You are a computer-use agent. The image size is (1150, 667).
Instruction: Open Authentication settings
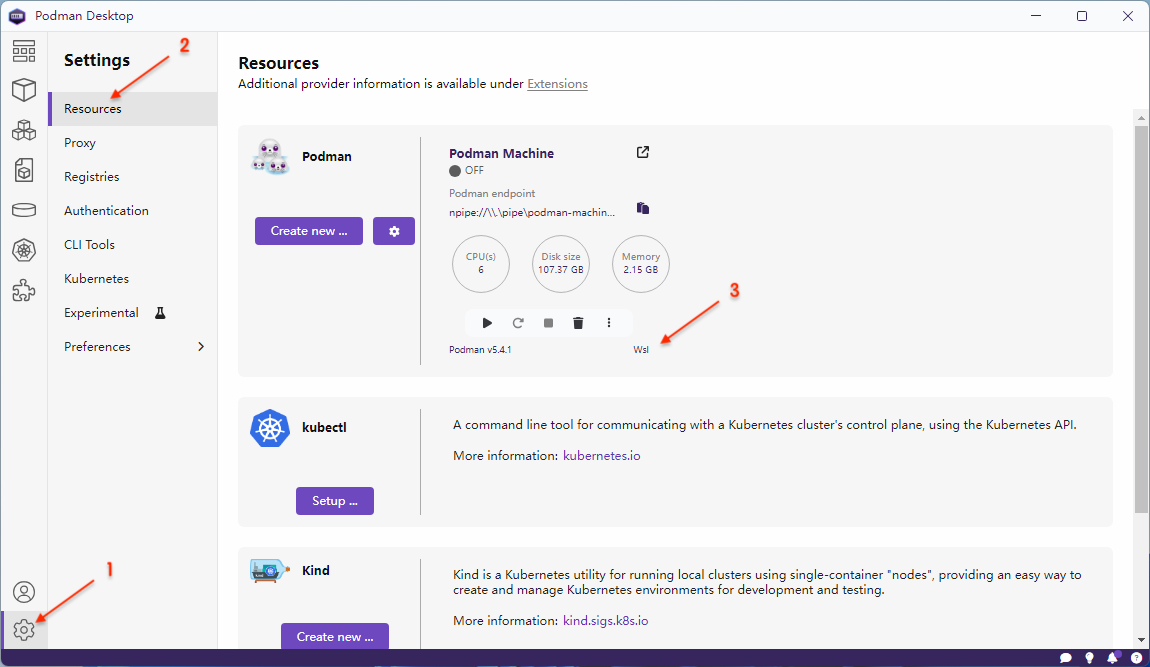[133, 211]
